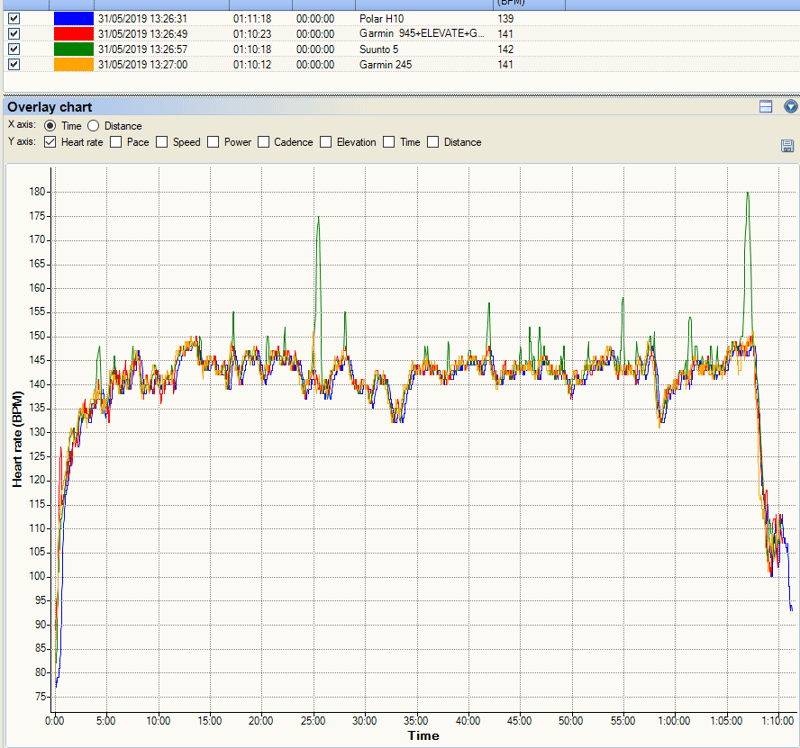Uncheck the Garmin 945+ELEVATE row checkbox
Viewport: 800px width, 748px height.
point(14,34)
